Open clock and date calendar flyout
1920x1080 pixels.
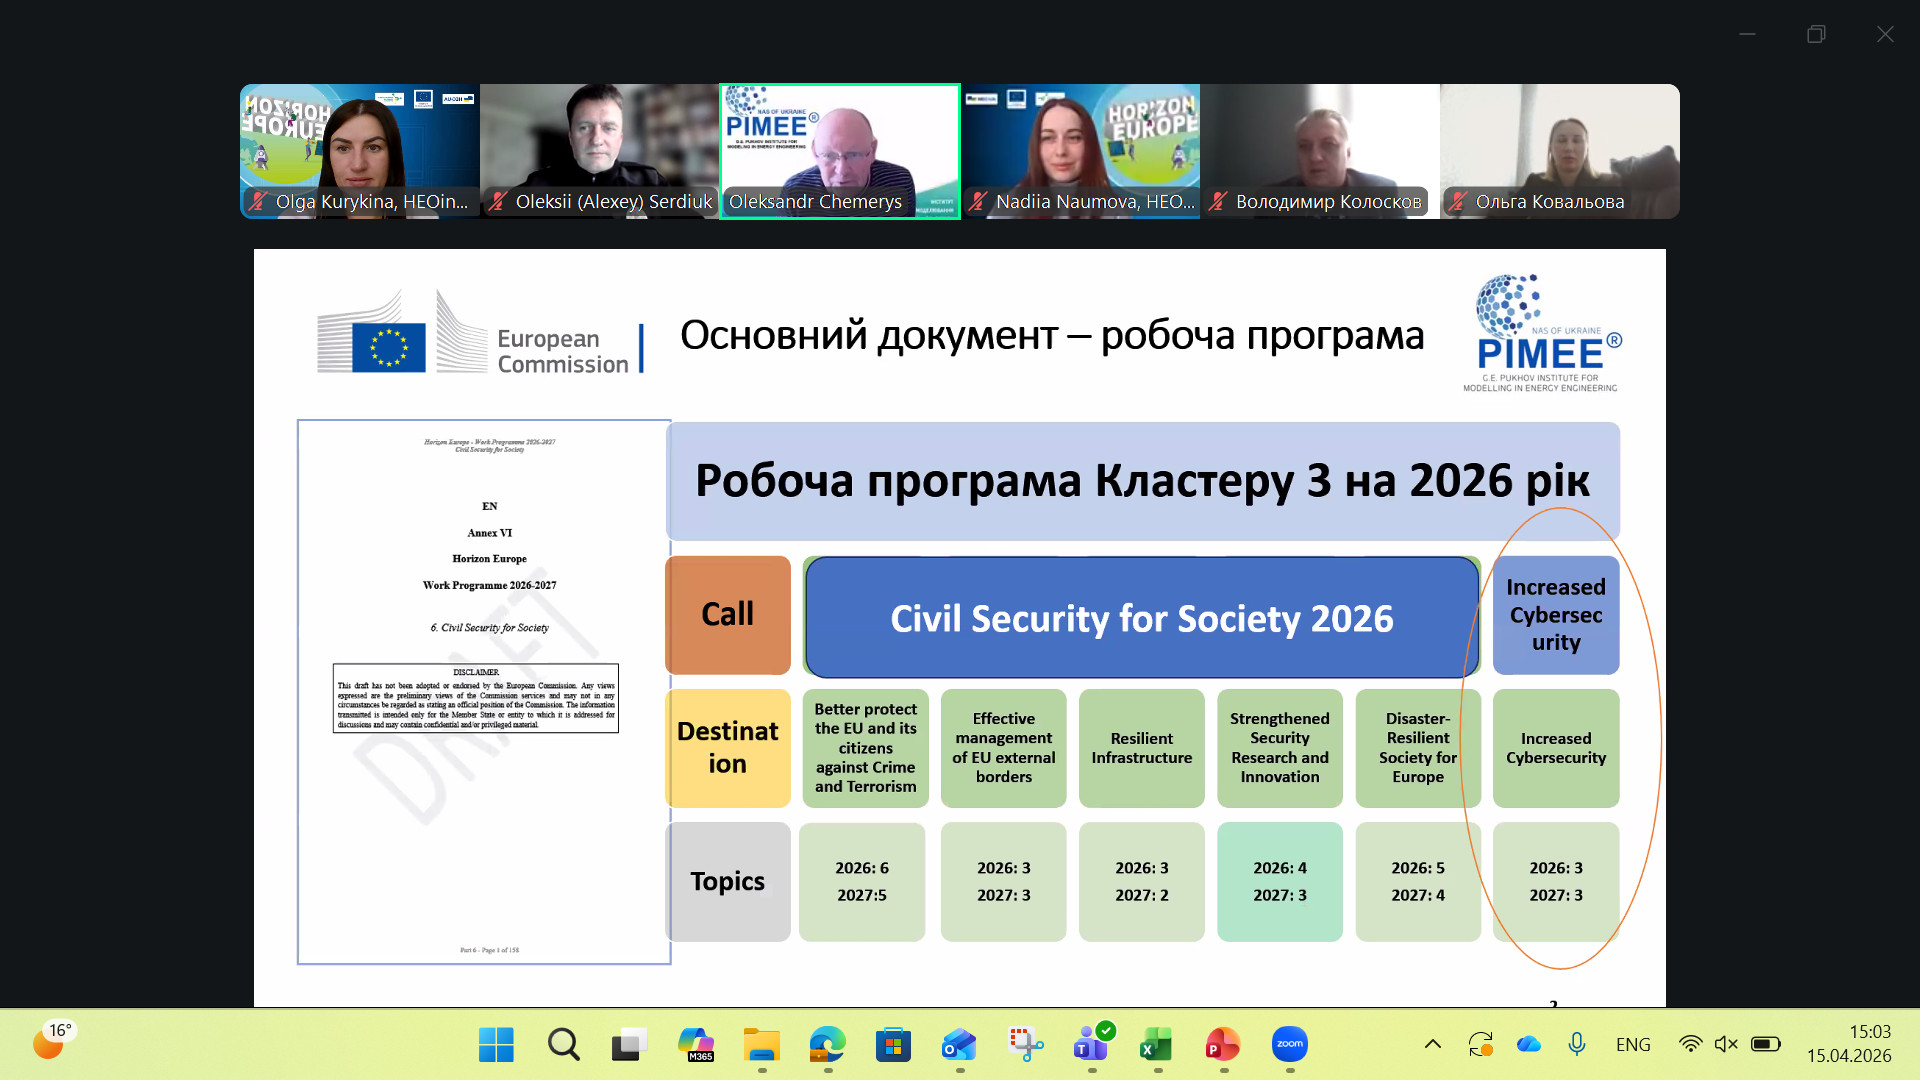pos(1849,1043)
